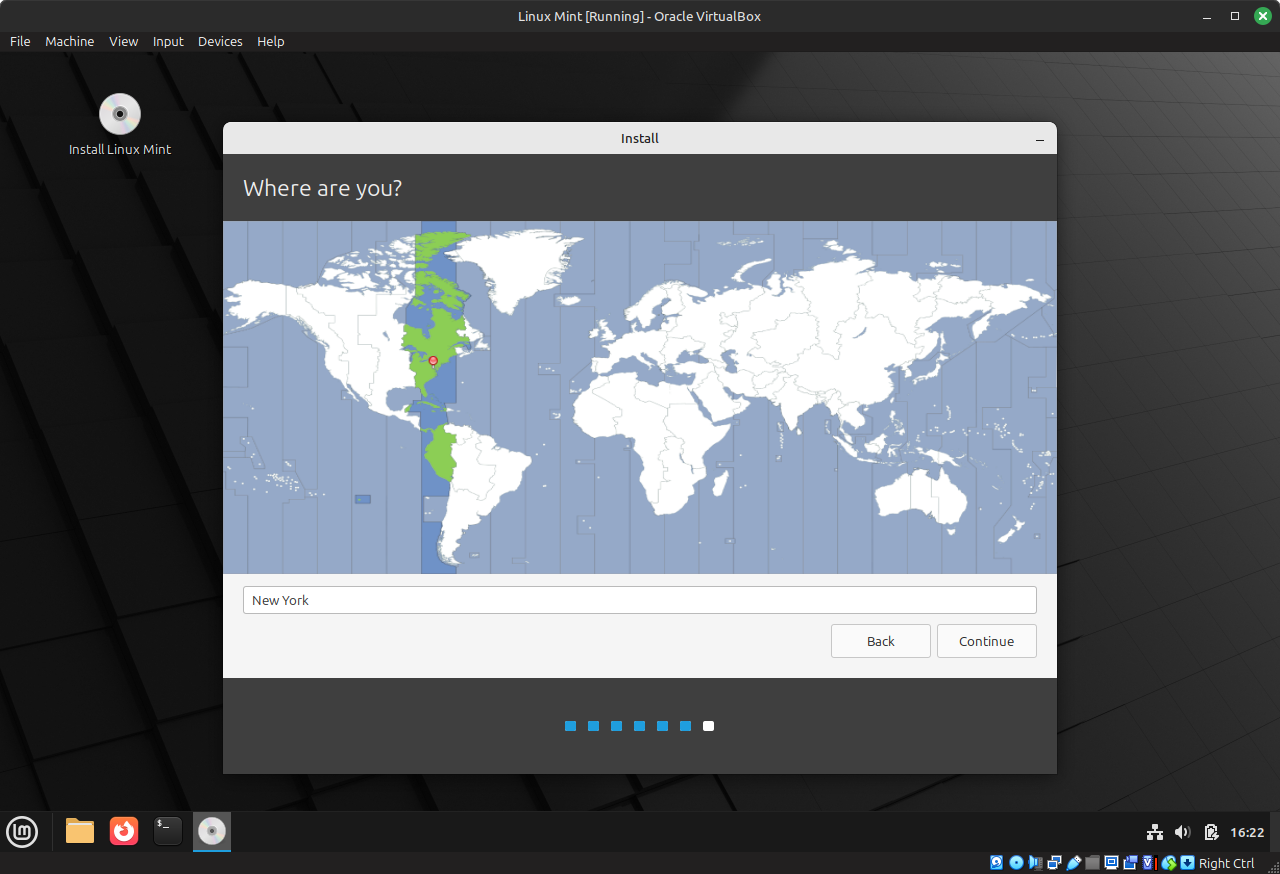Open the network connections tray icon
The image size is (1280, 874).
(1155, 832)
